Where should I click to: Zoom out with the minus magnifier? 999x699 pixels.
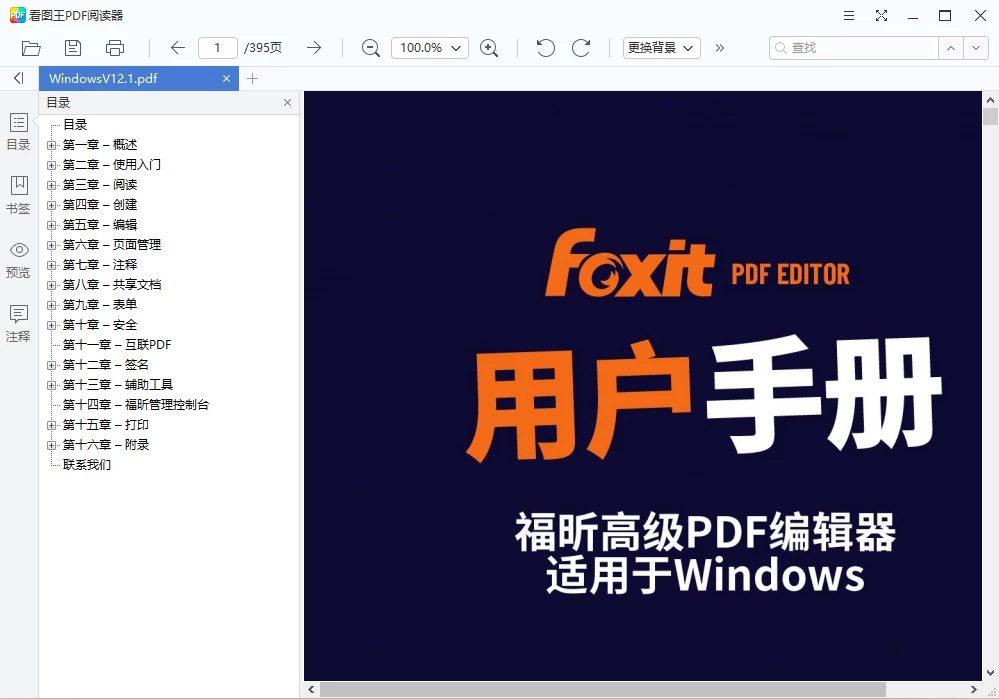(370, 48)
